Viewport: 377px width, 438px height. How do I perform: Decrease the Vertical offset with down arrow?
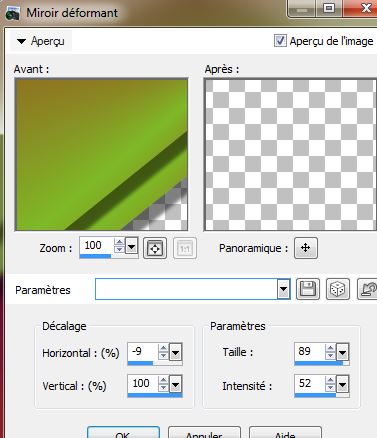pyautogui.click(x=163, y=388)
